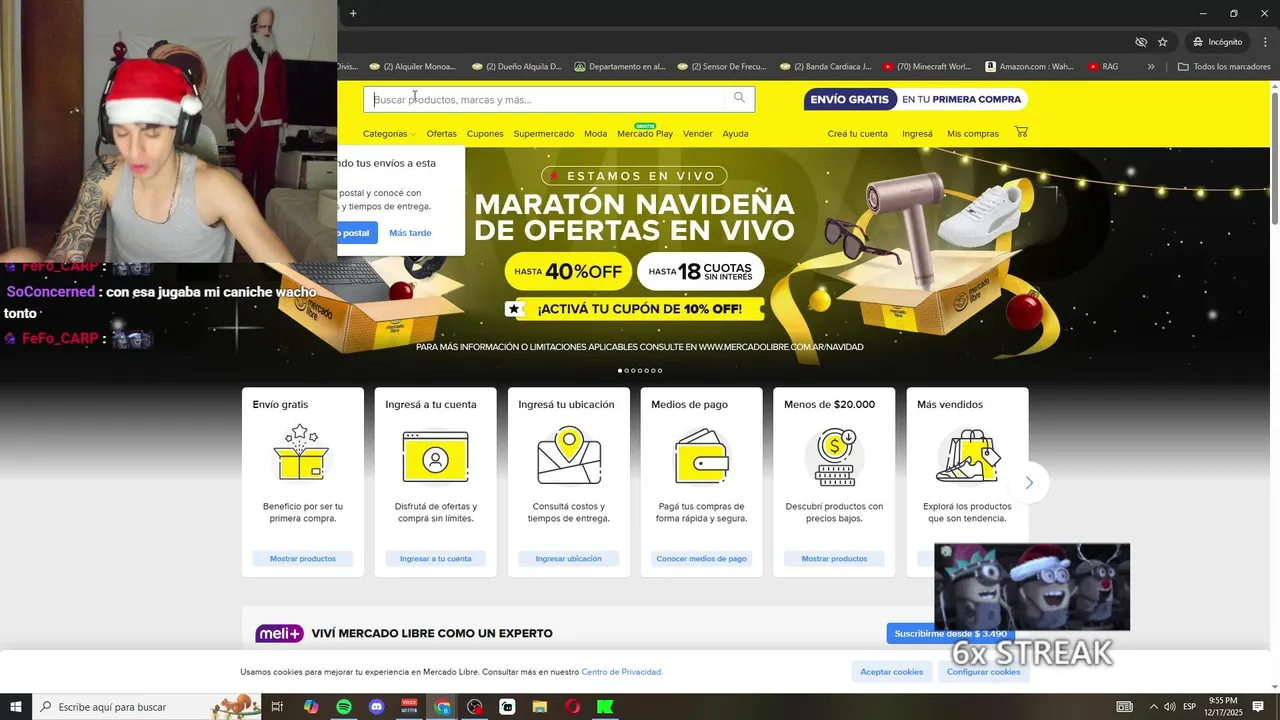Click the Ingresar ubicación button
This screenshot has height=720, width=1280.
tap(568, 559)
